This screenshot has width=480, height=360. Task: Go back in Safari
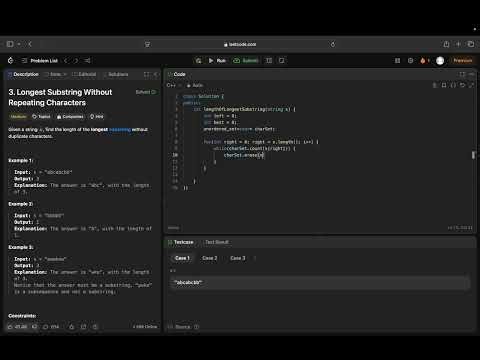[30, 44]
